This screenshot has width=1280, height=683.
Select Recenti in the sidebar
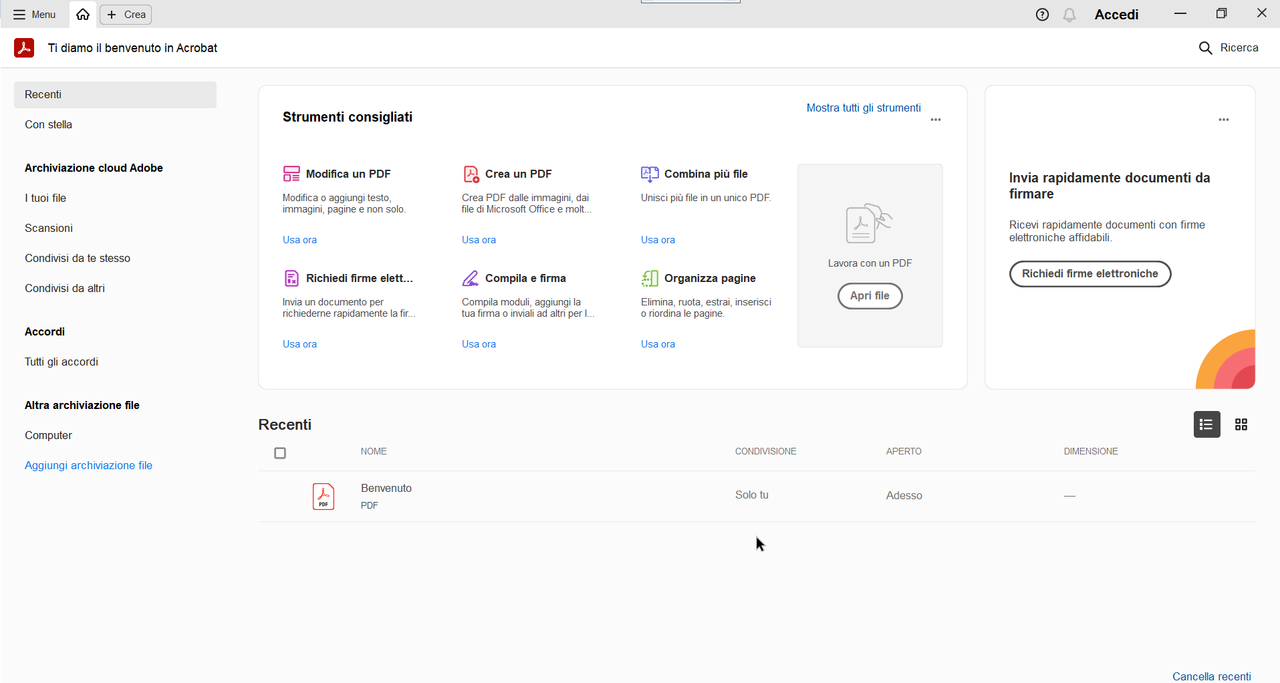click(115, 95)
